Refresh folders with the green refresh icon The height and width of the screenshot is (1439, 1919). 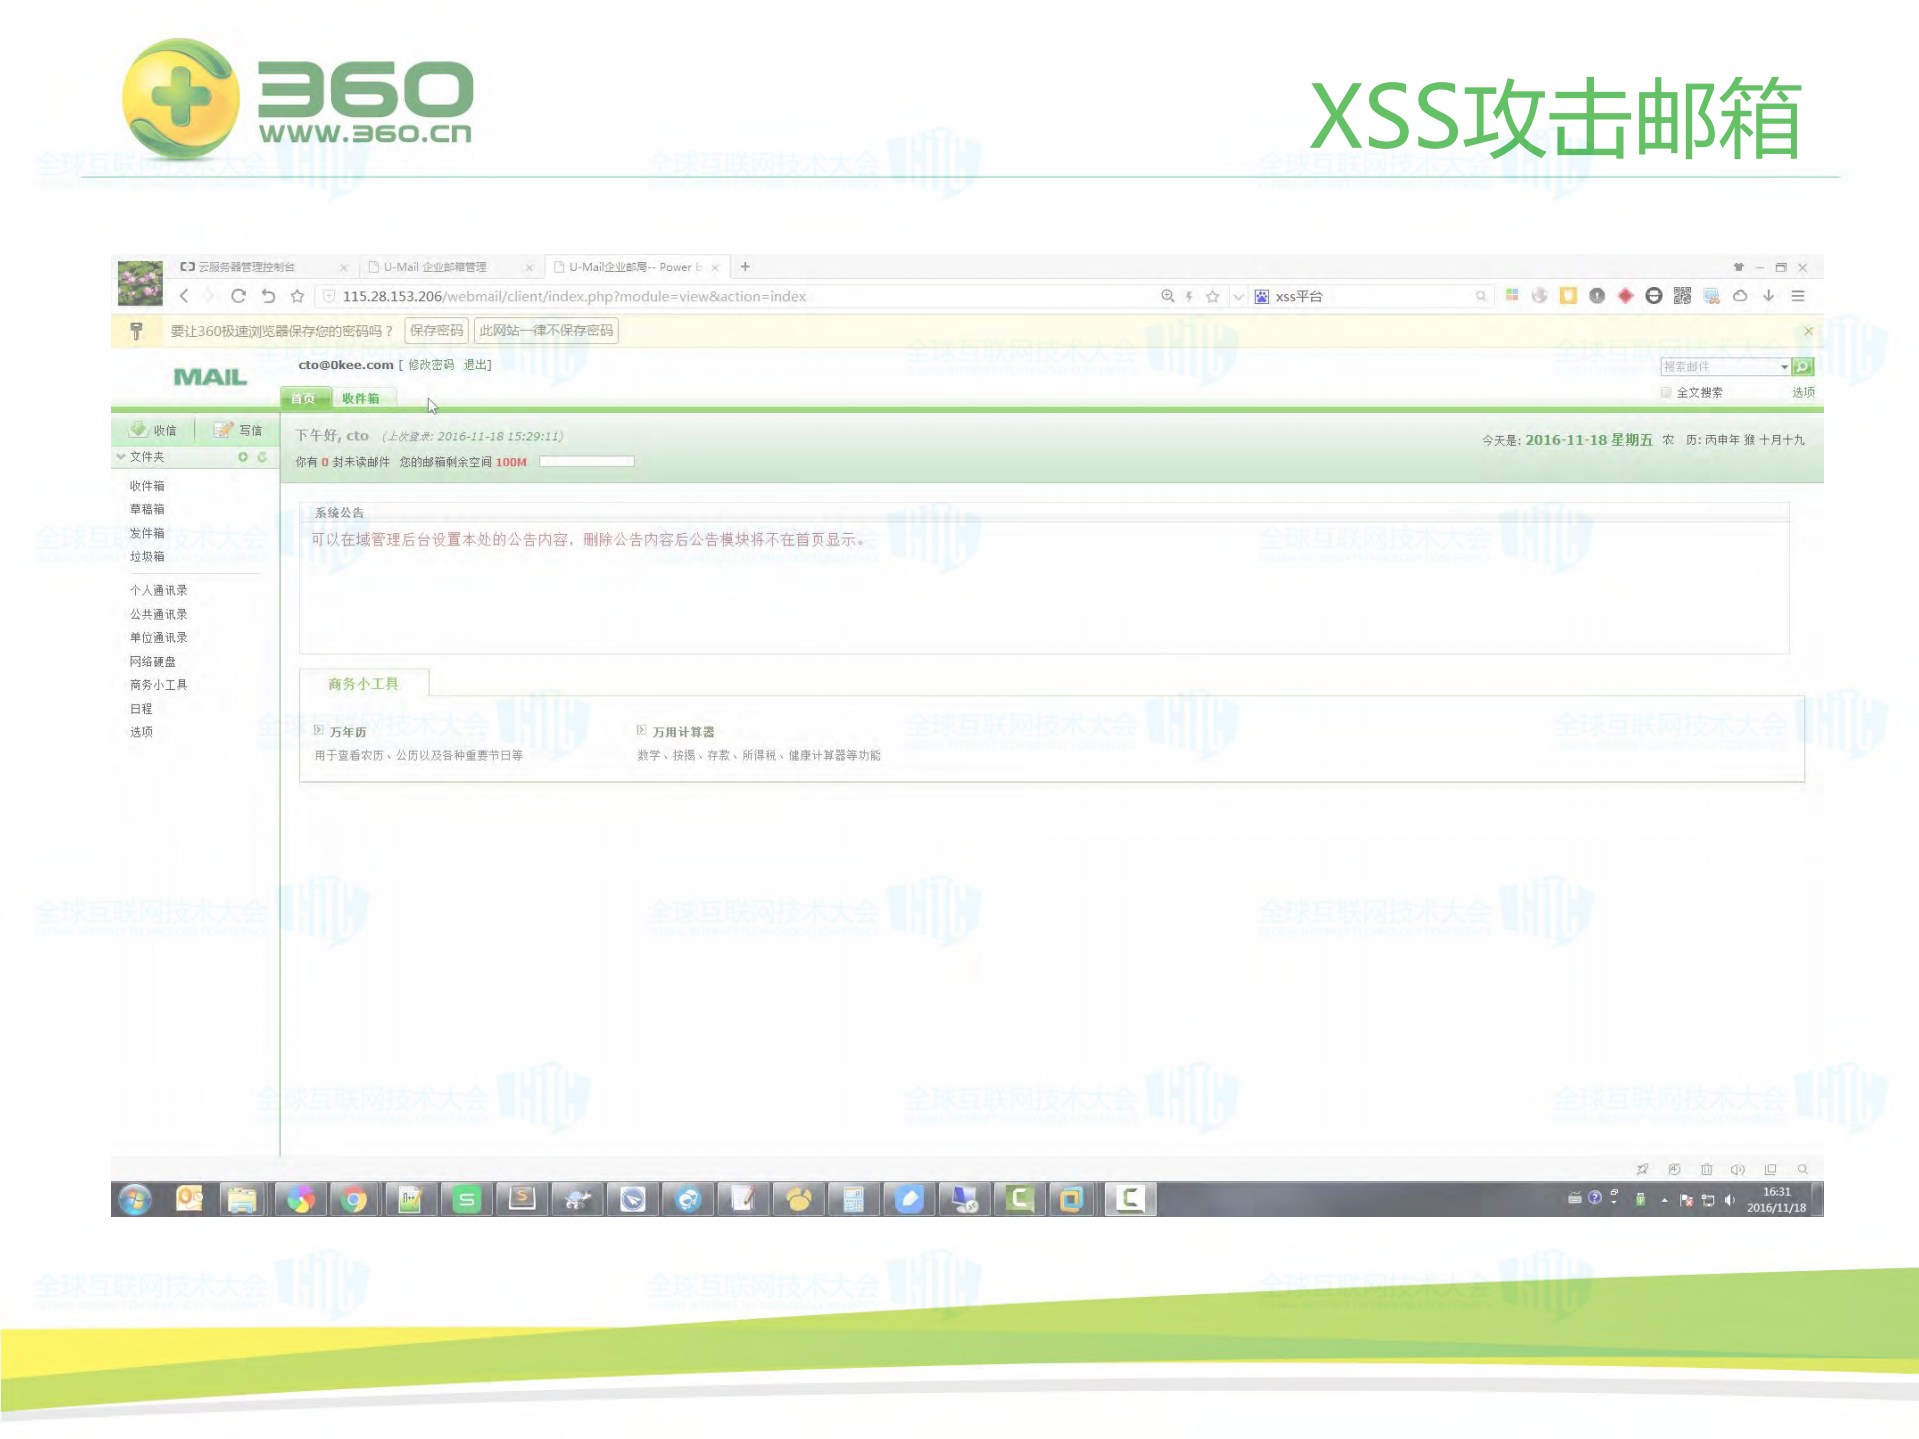click(x=262, y=457)
